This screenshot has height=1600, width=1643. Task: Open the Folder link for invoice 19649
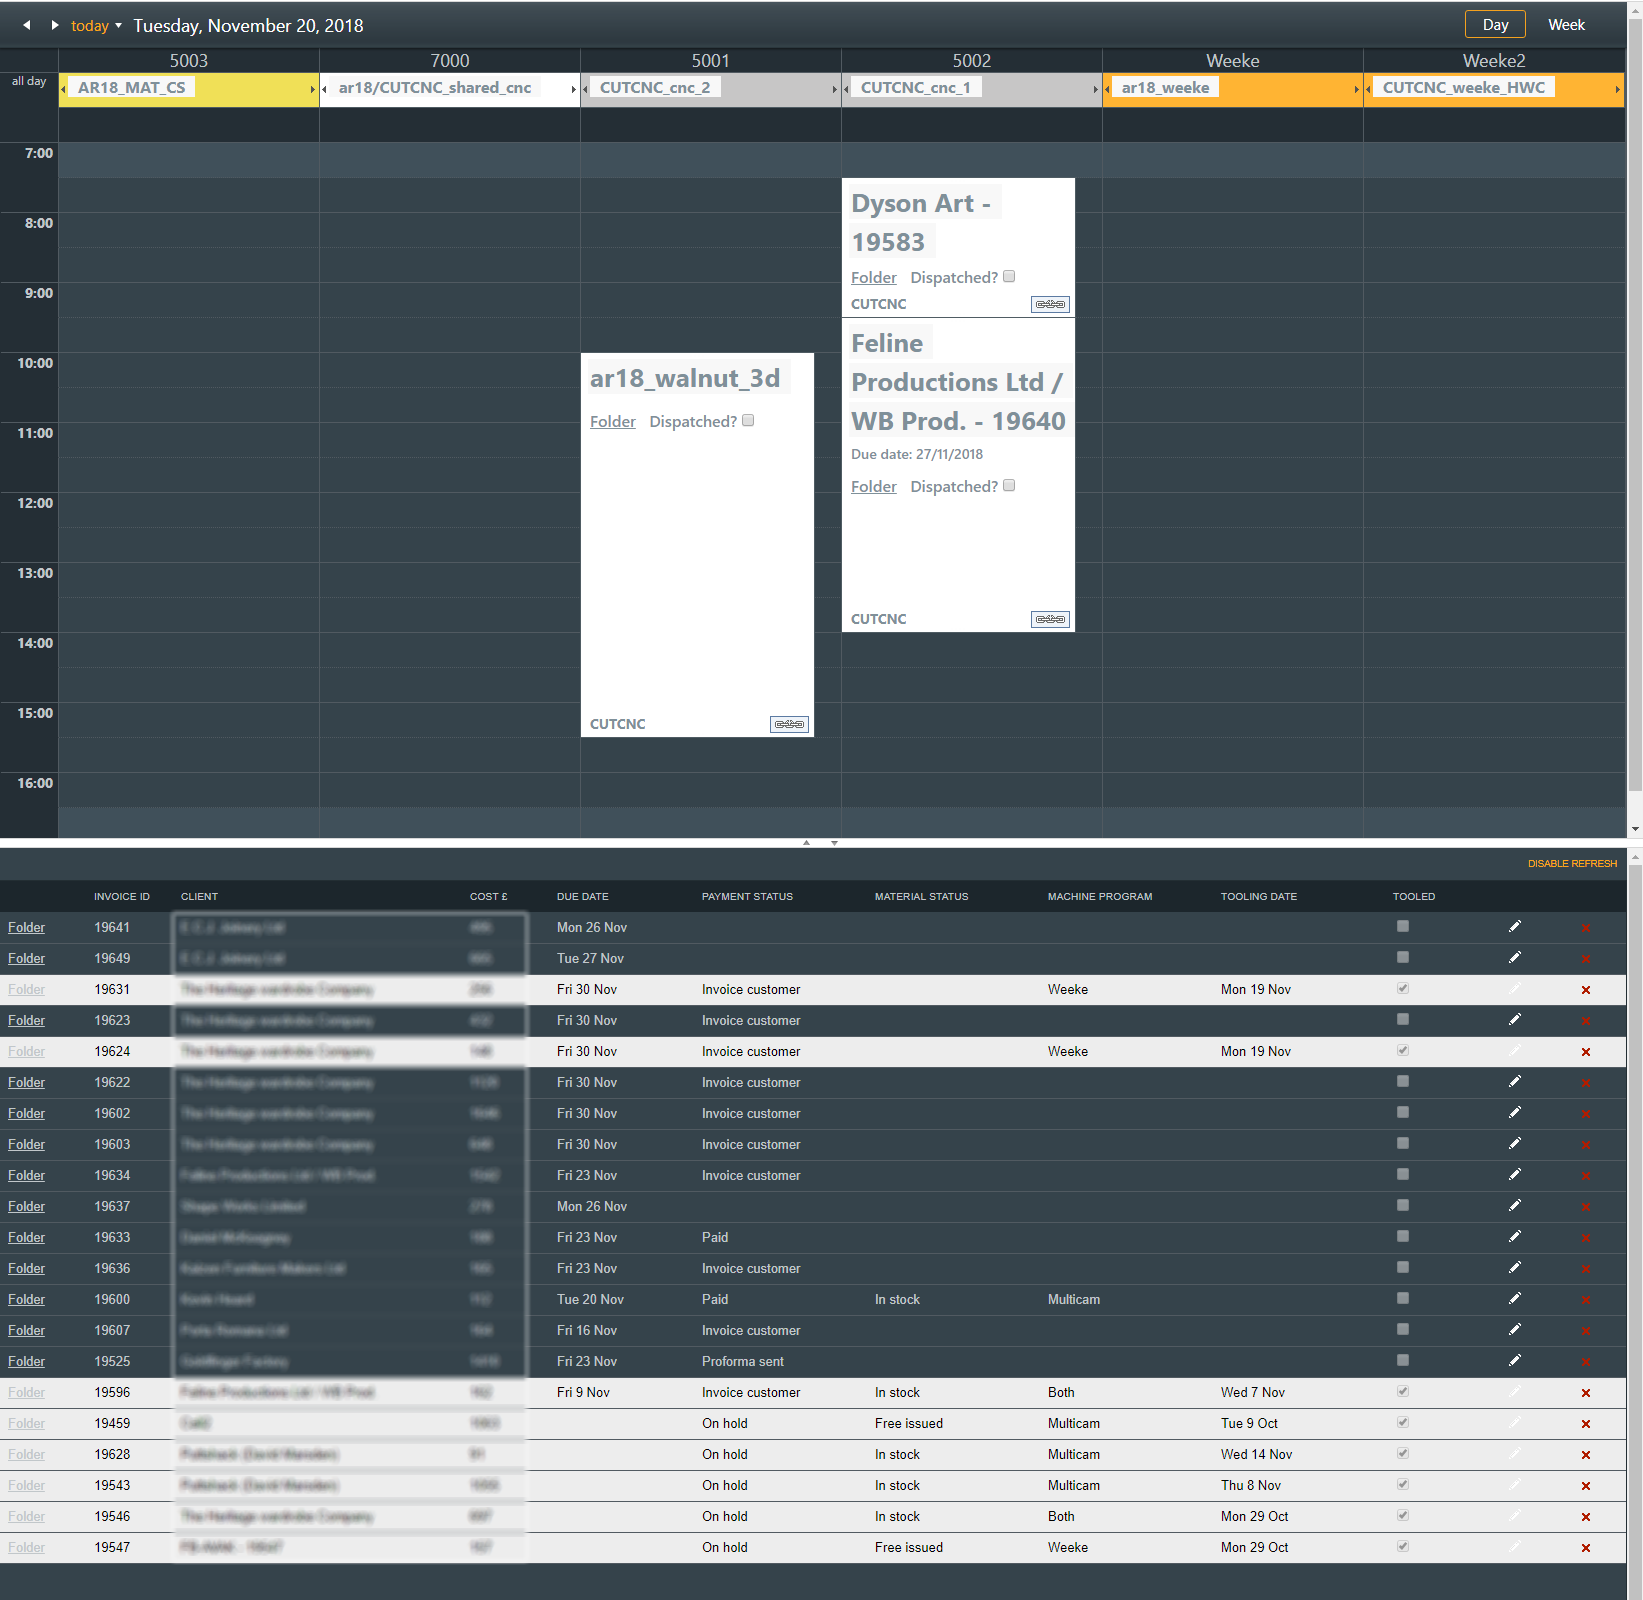pos(26,958)
